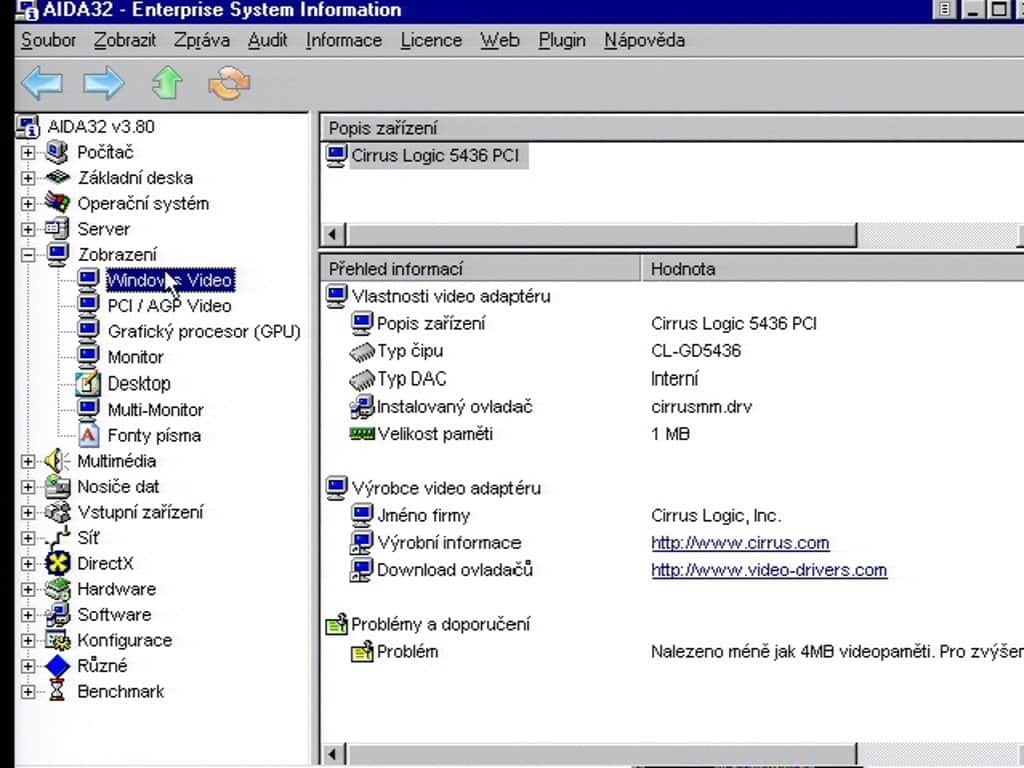
Task: Expand the Konfigurace tree node
Action: click(27, 640)
